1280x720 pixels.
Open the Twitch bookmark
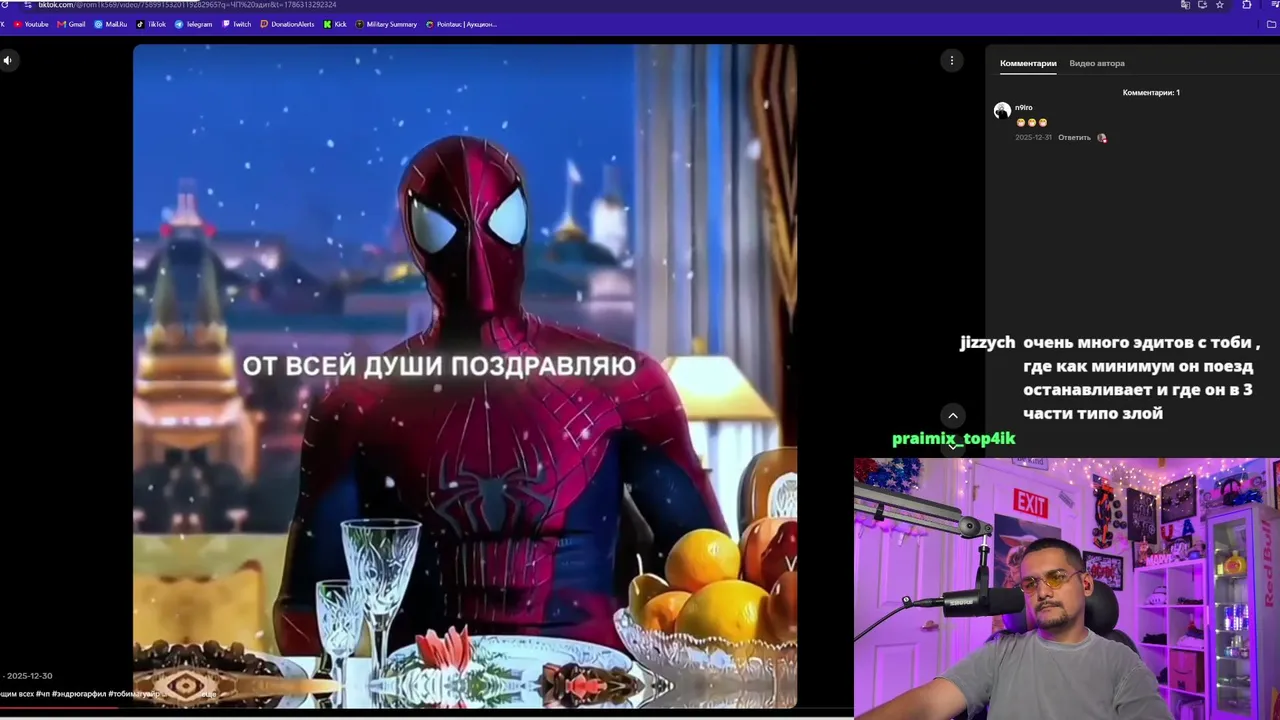[237, 24]
